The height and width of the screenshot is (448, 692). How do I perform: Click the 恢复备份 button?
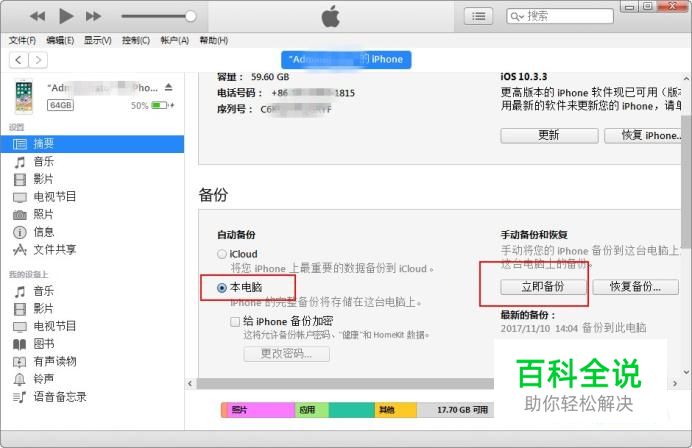point(636,287)
